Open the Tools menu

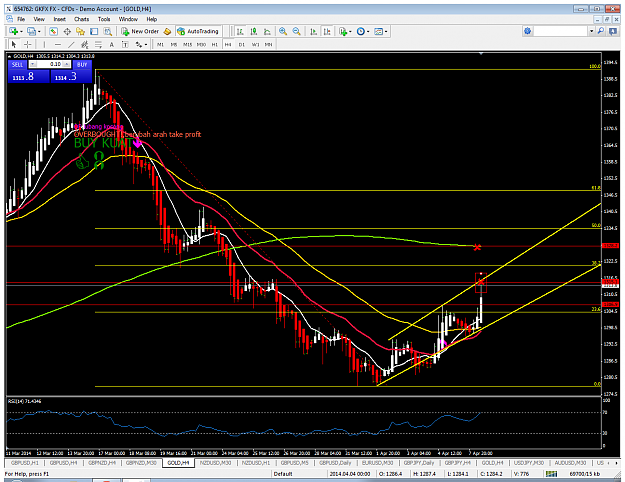click(104, 19)
